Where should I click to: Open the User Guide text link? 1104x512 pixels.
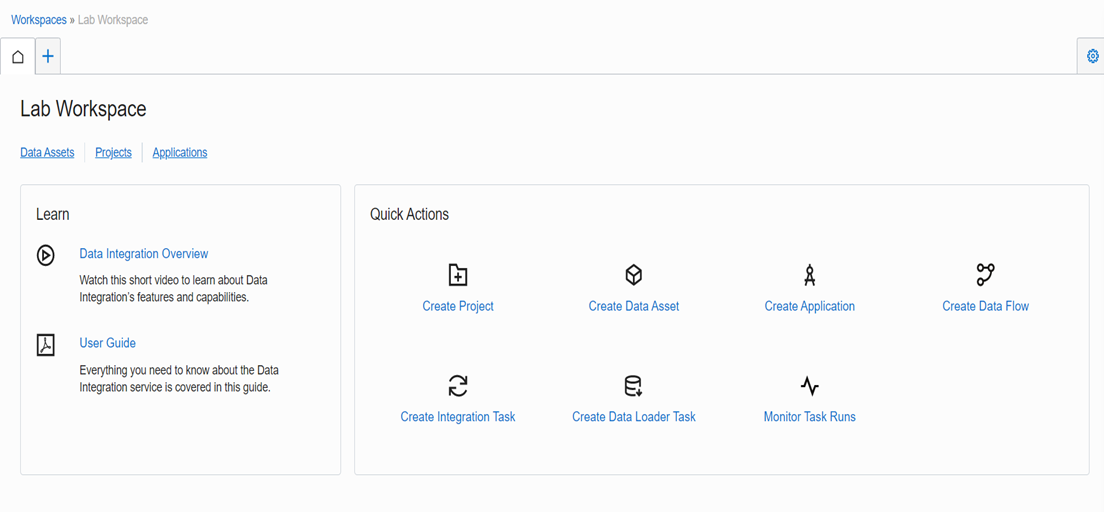(x=107, y=343)
